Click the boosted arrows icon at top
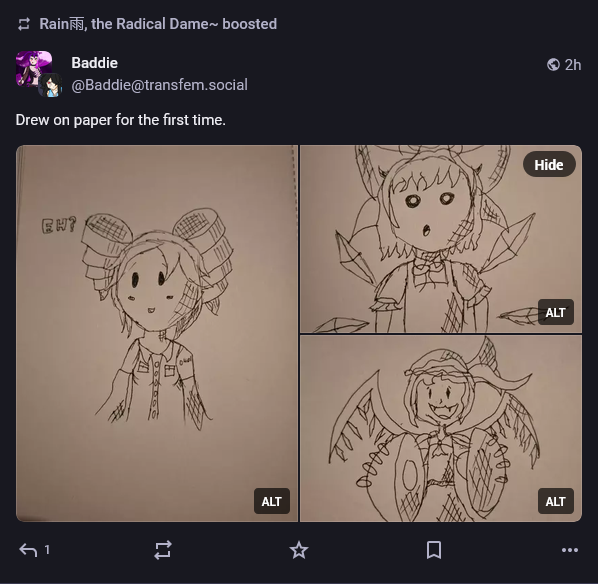 point(24,24)
